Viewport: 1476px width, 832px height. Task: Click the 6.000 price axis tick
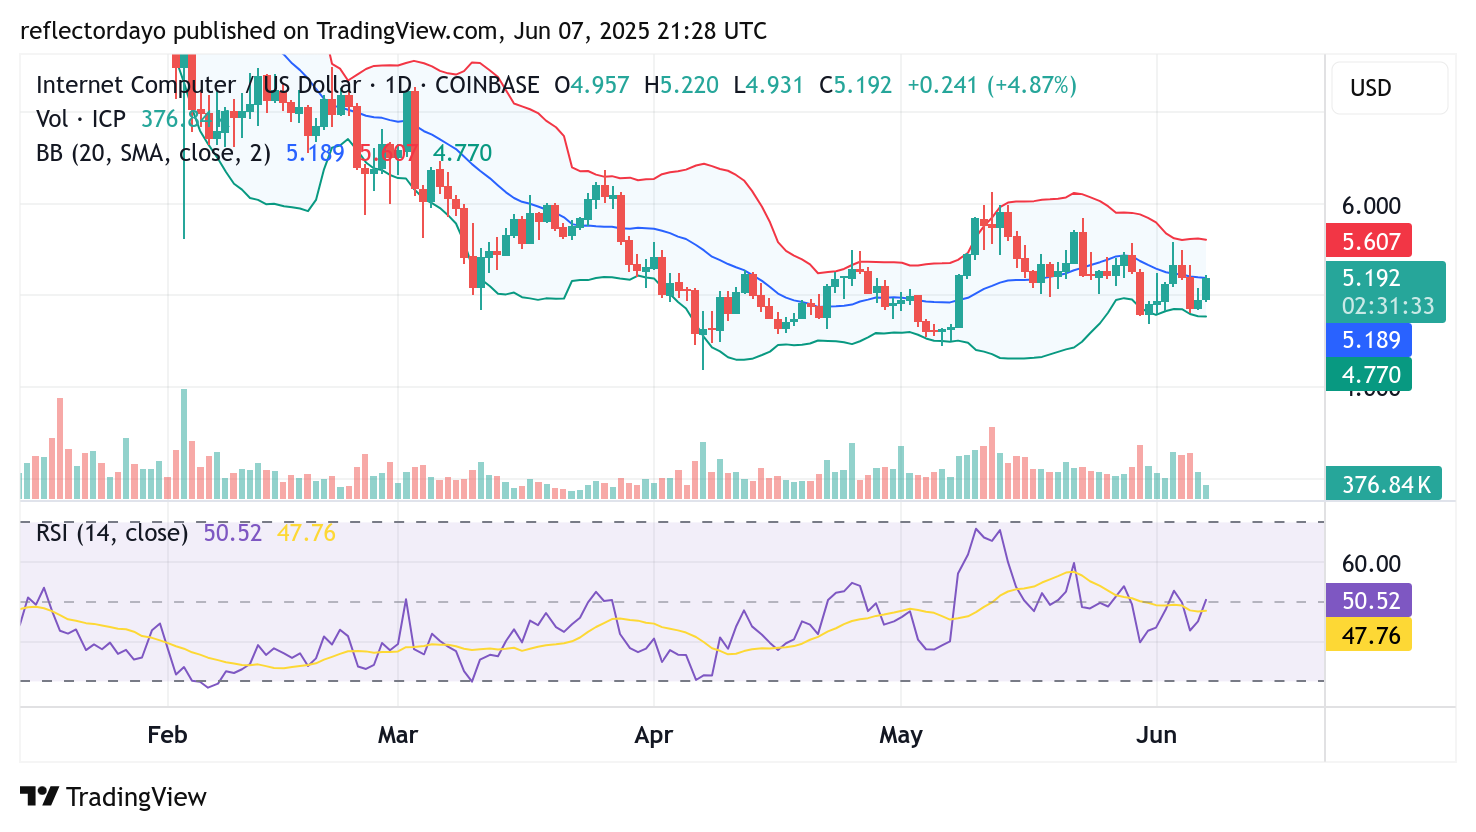coord(1371,206)
